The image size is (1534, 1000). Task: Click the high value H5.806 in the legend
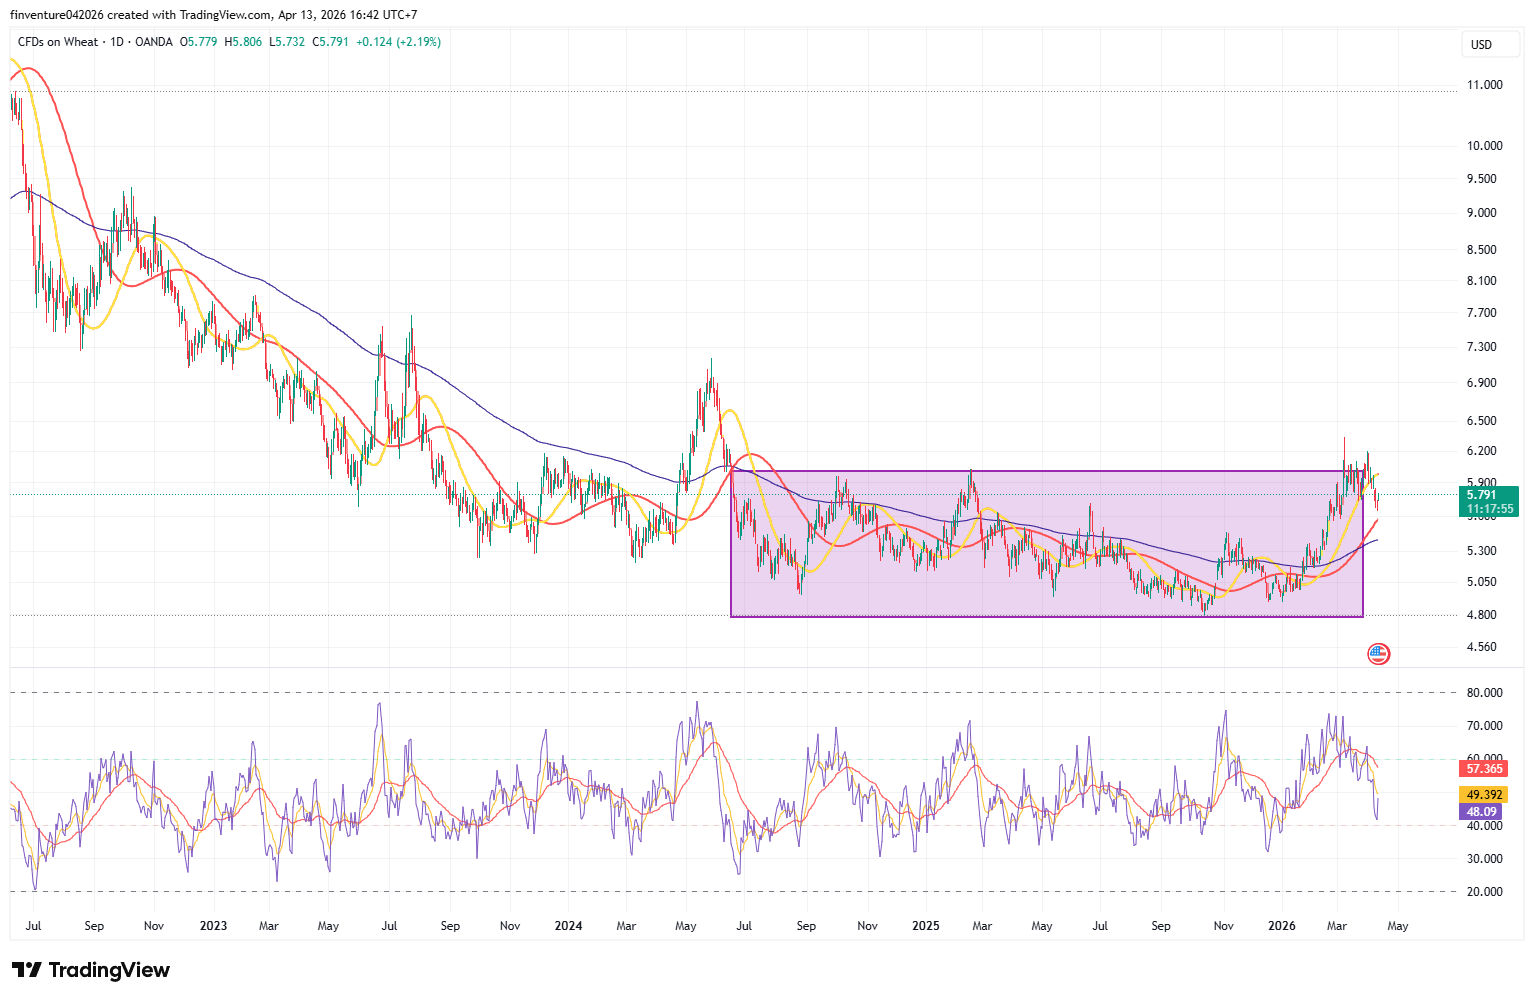click(242, 42)
